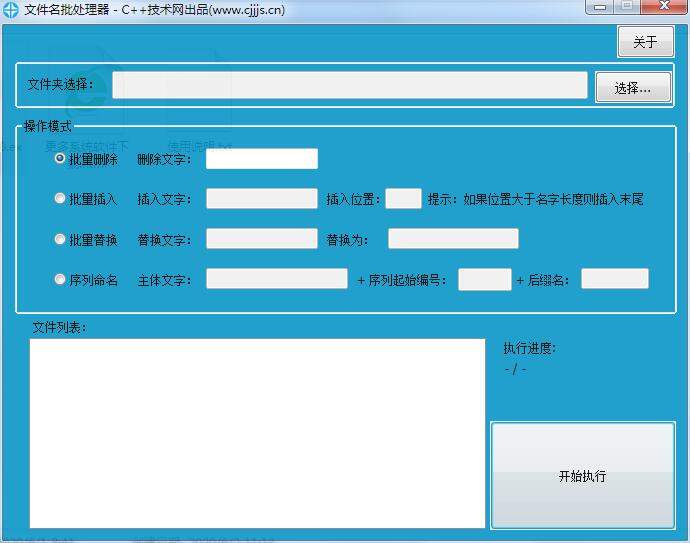Open the 关于 (About) dialog

pyautogui.click(x=645, y=42)
